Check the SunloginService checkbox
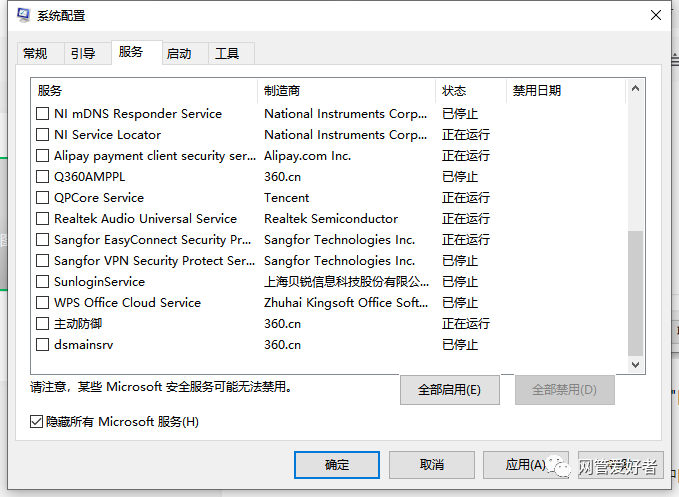The height and width of the screenshot is (497, 679). click(x=42, y=281)
